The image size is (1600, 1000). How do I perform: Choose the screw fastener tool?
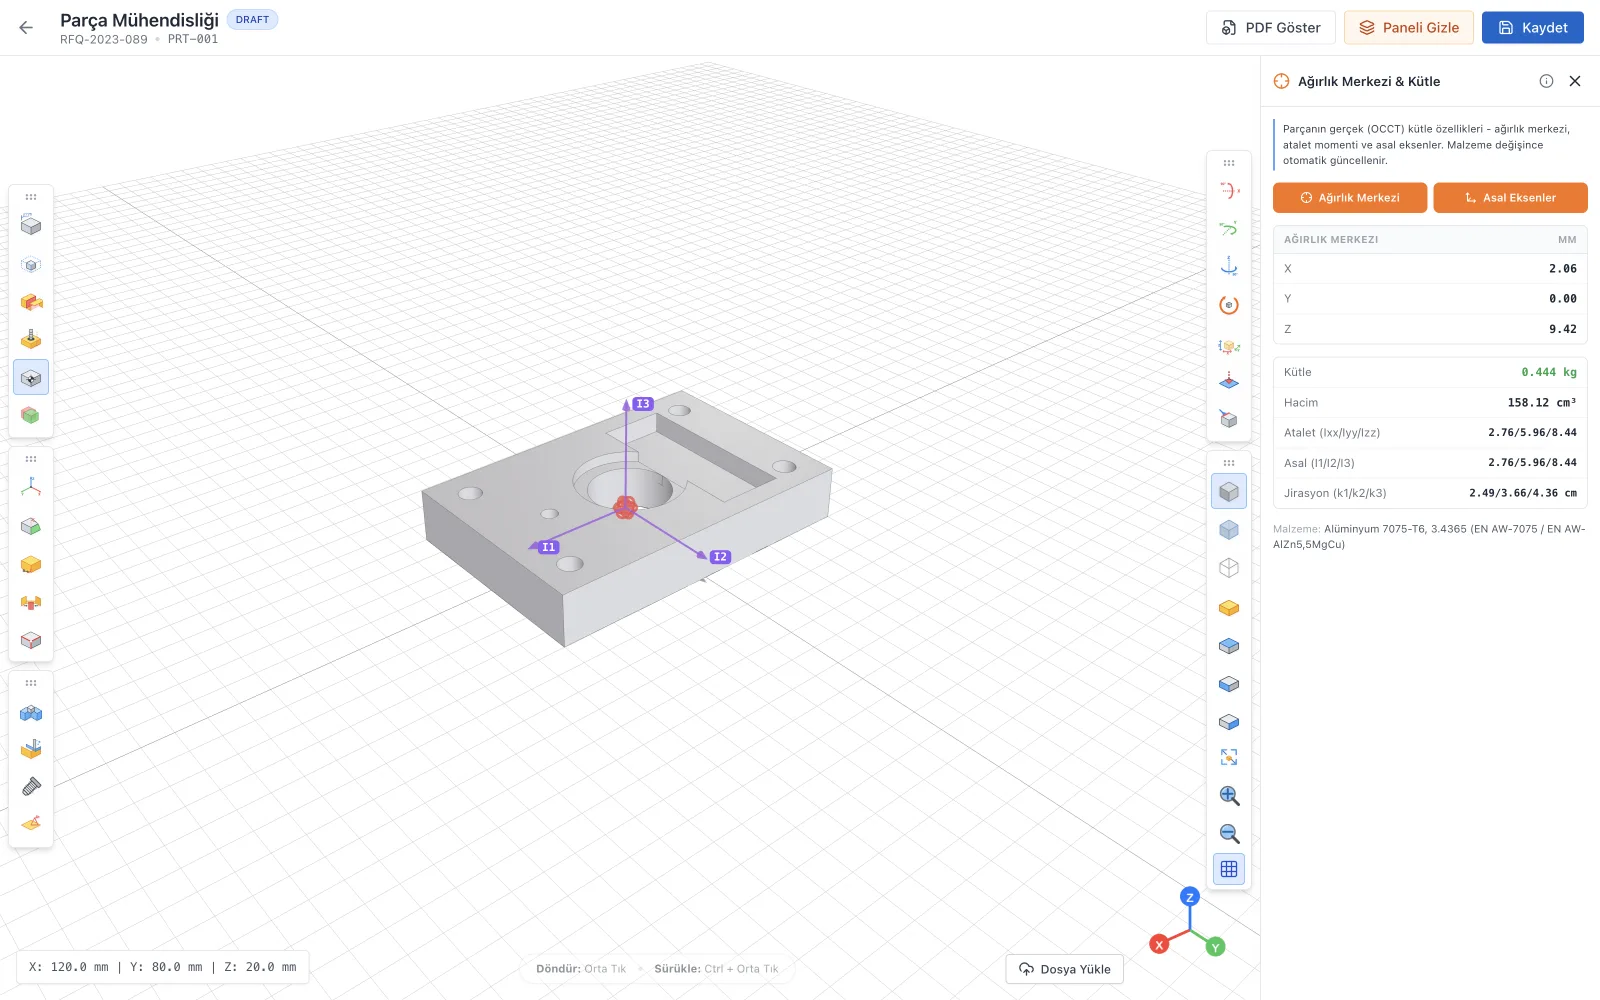[x=31, y=788]
